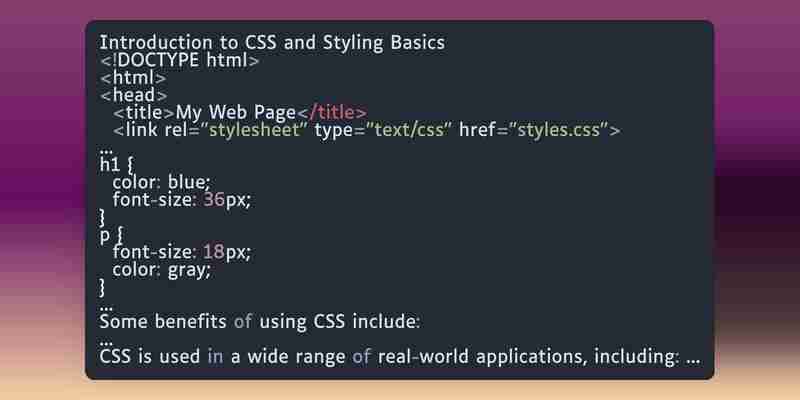
Task: Click the h1 selector line
Action: 117,165
